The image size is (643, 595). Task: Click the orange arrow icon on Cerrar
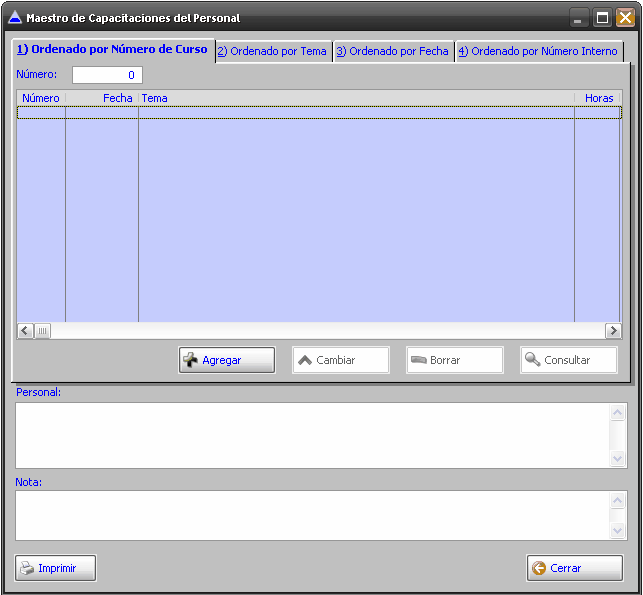pos(539,568)
